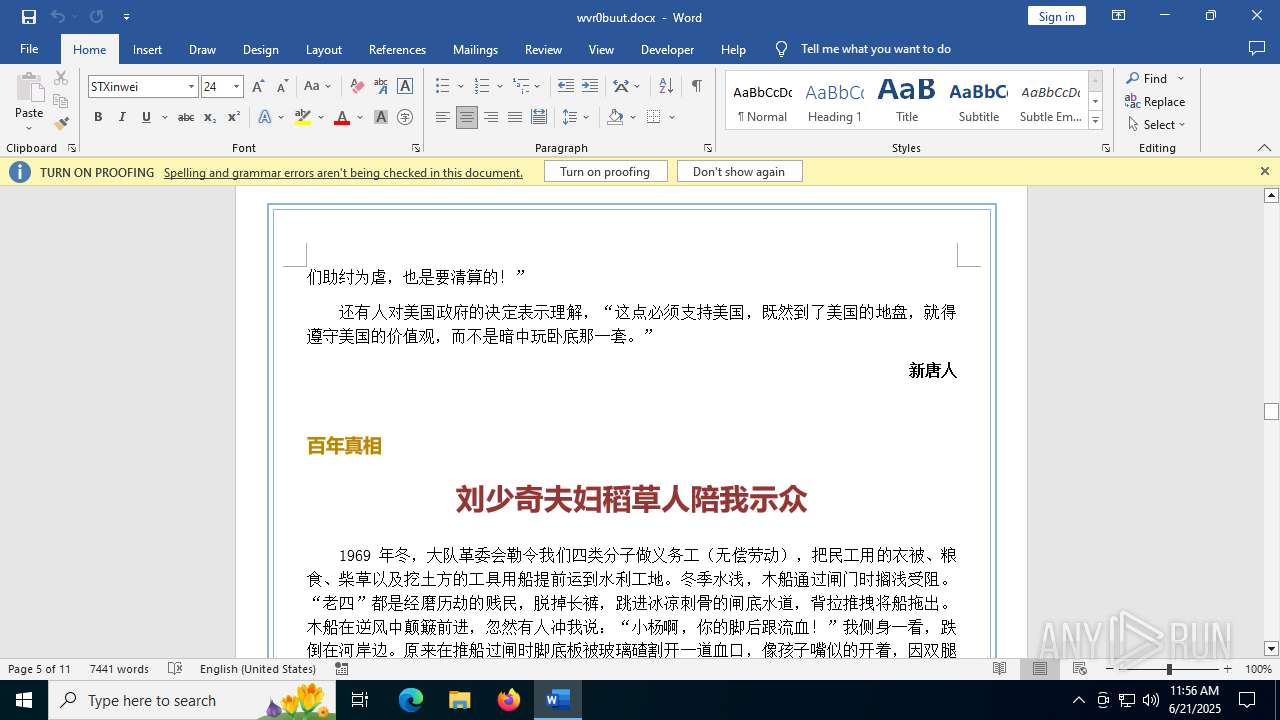The image size is (1280, 720).
Task: Clear all formatting icon
Action: pos(356,87)
